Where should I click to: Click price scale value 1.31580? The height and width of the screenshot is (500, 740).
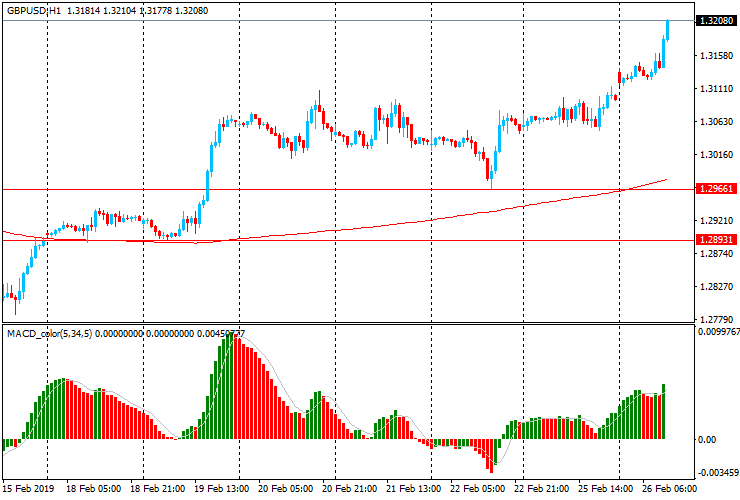click(716, 56)
